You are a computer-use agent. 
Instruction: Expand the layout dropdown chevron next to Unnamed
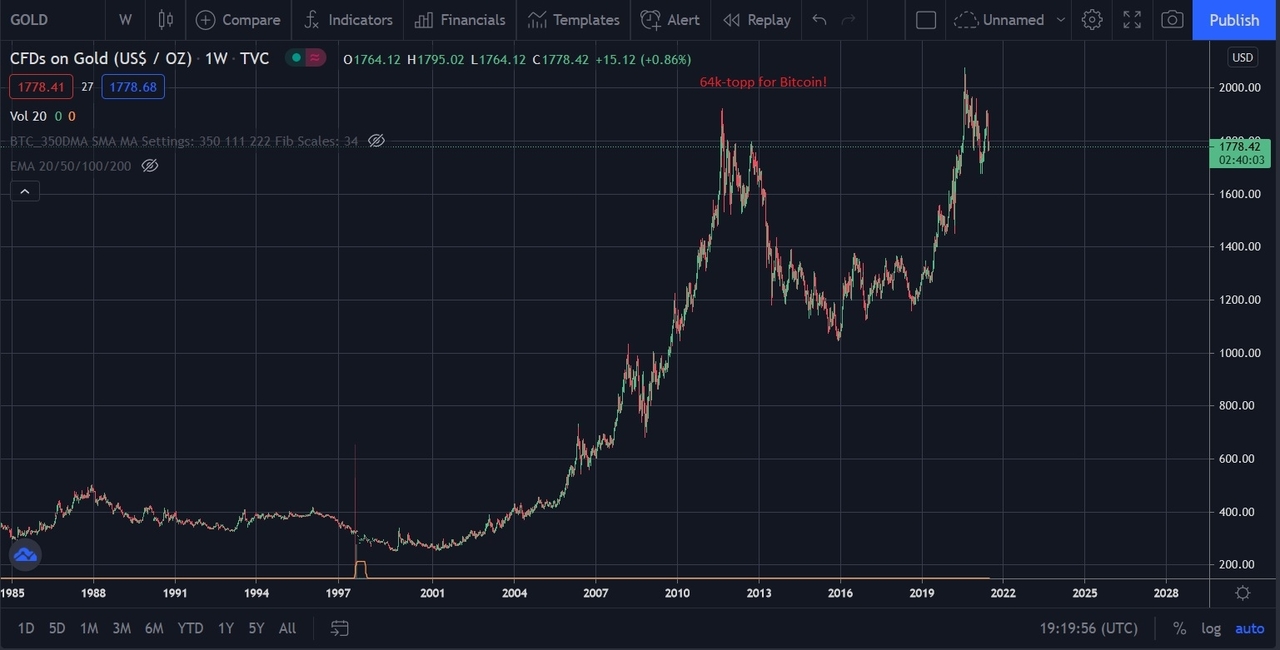pos(1061,20)
